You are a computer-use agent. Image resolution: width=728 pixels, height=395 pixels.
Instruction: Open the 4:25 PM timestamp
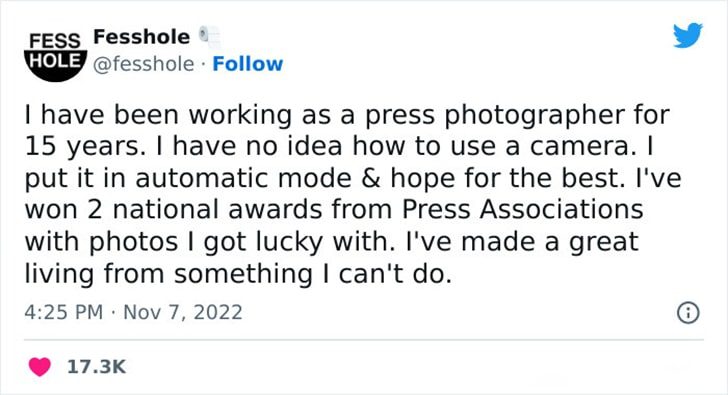(64, 312)
